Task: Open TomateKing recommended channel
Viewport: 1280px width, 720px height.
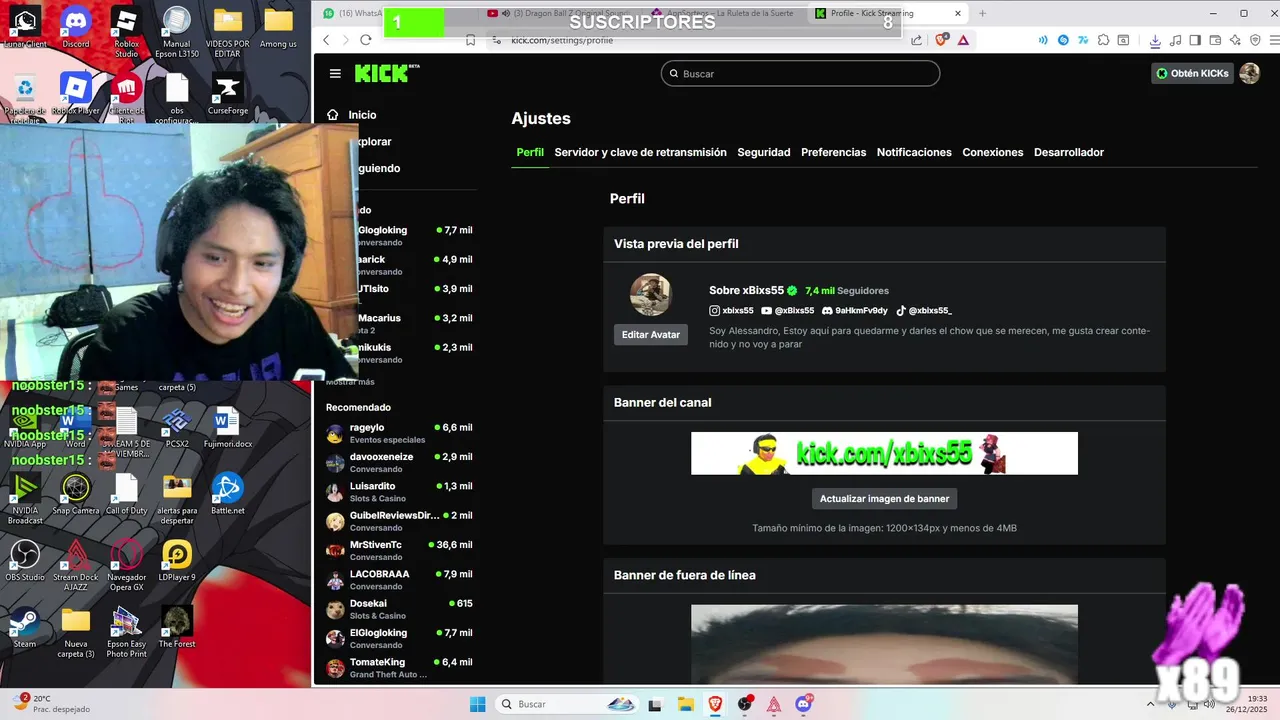Action: (399, 667)
